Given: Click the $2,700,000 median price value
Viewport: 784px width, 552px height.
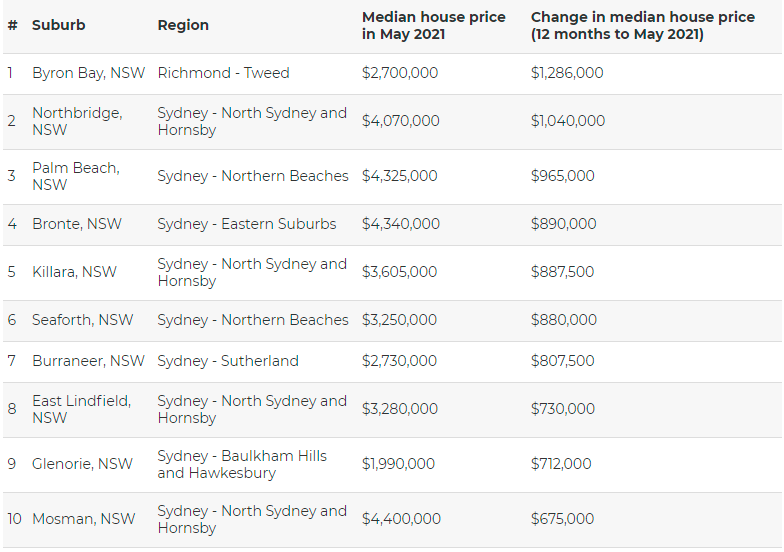Looking at the screenshot, I should tap(399, 73).
